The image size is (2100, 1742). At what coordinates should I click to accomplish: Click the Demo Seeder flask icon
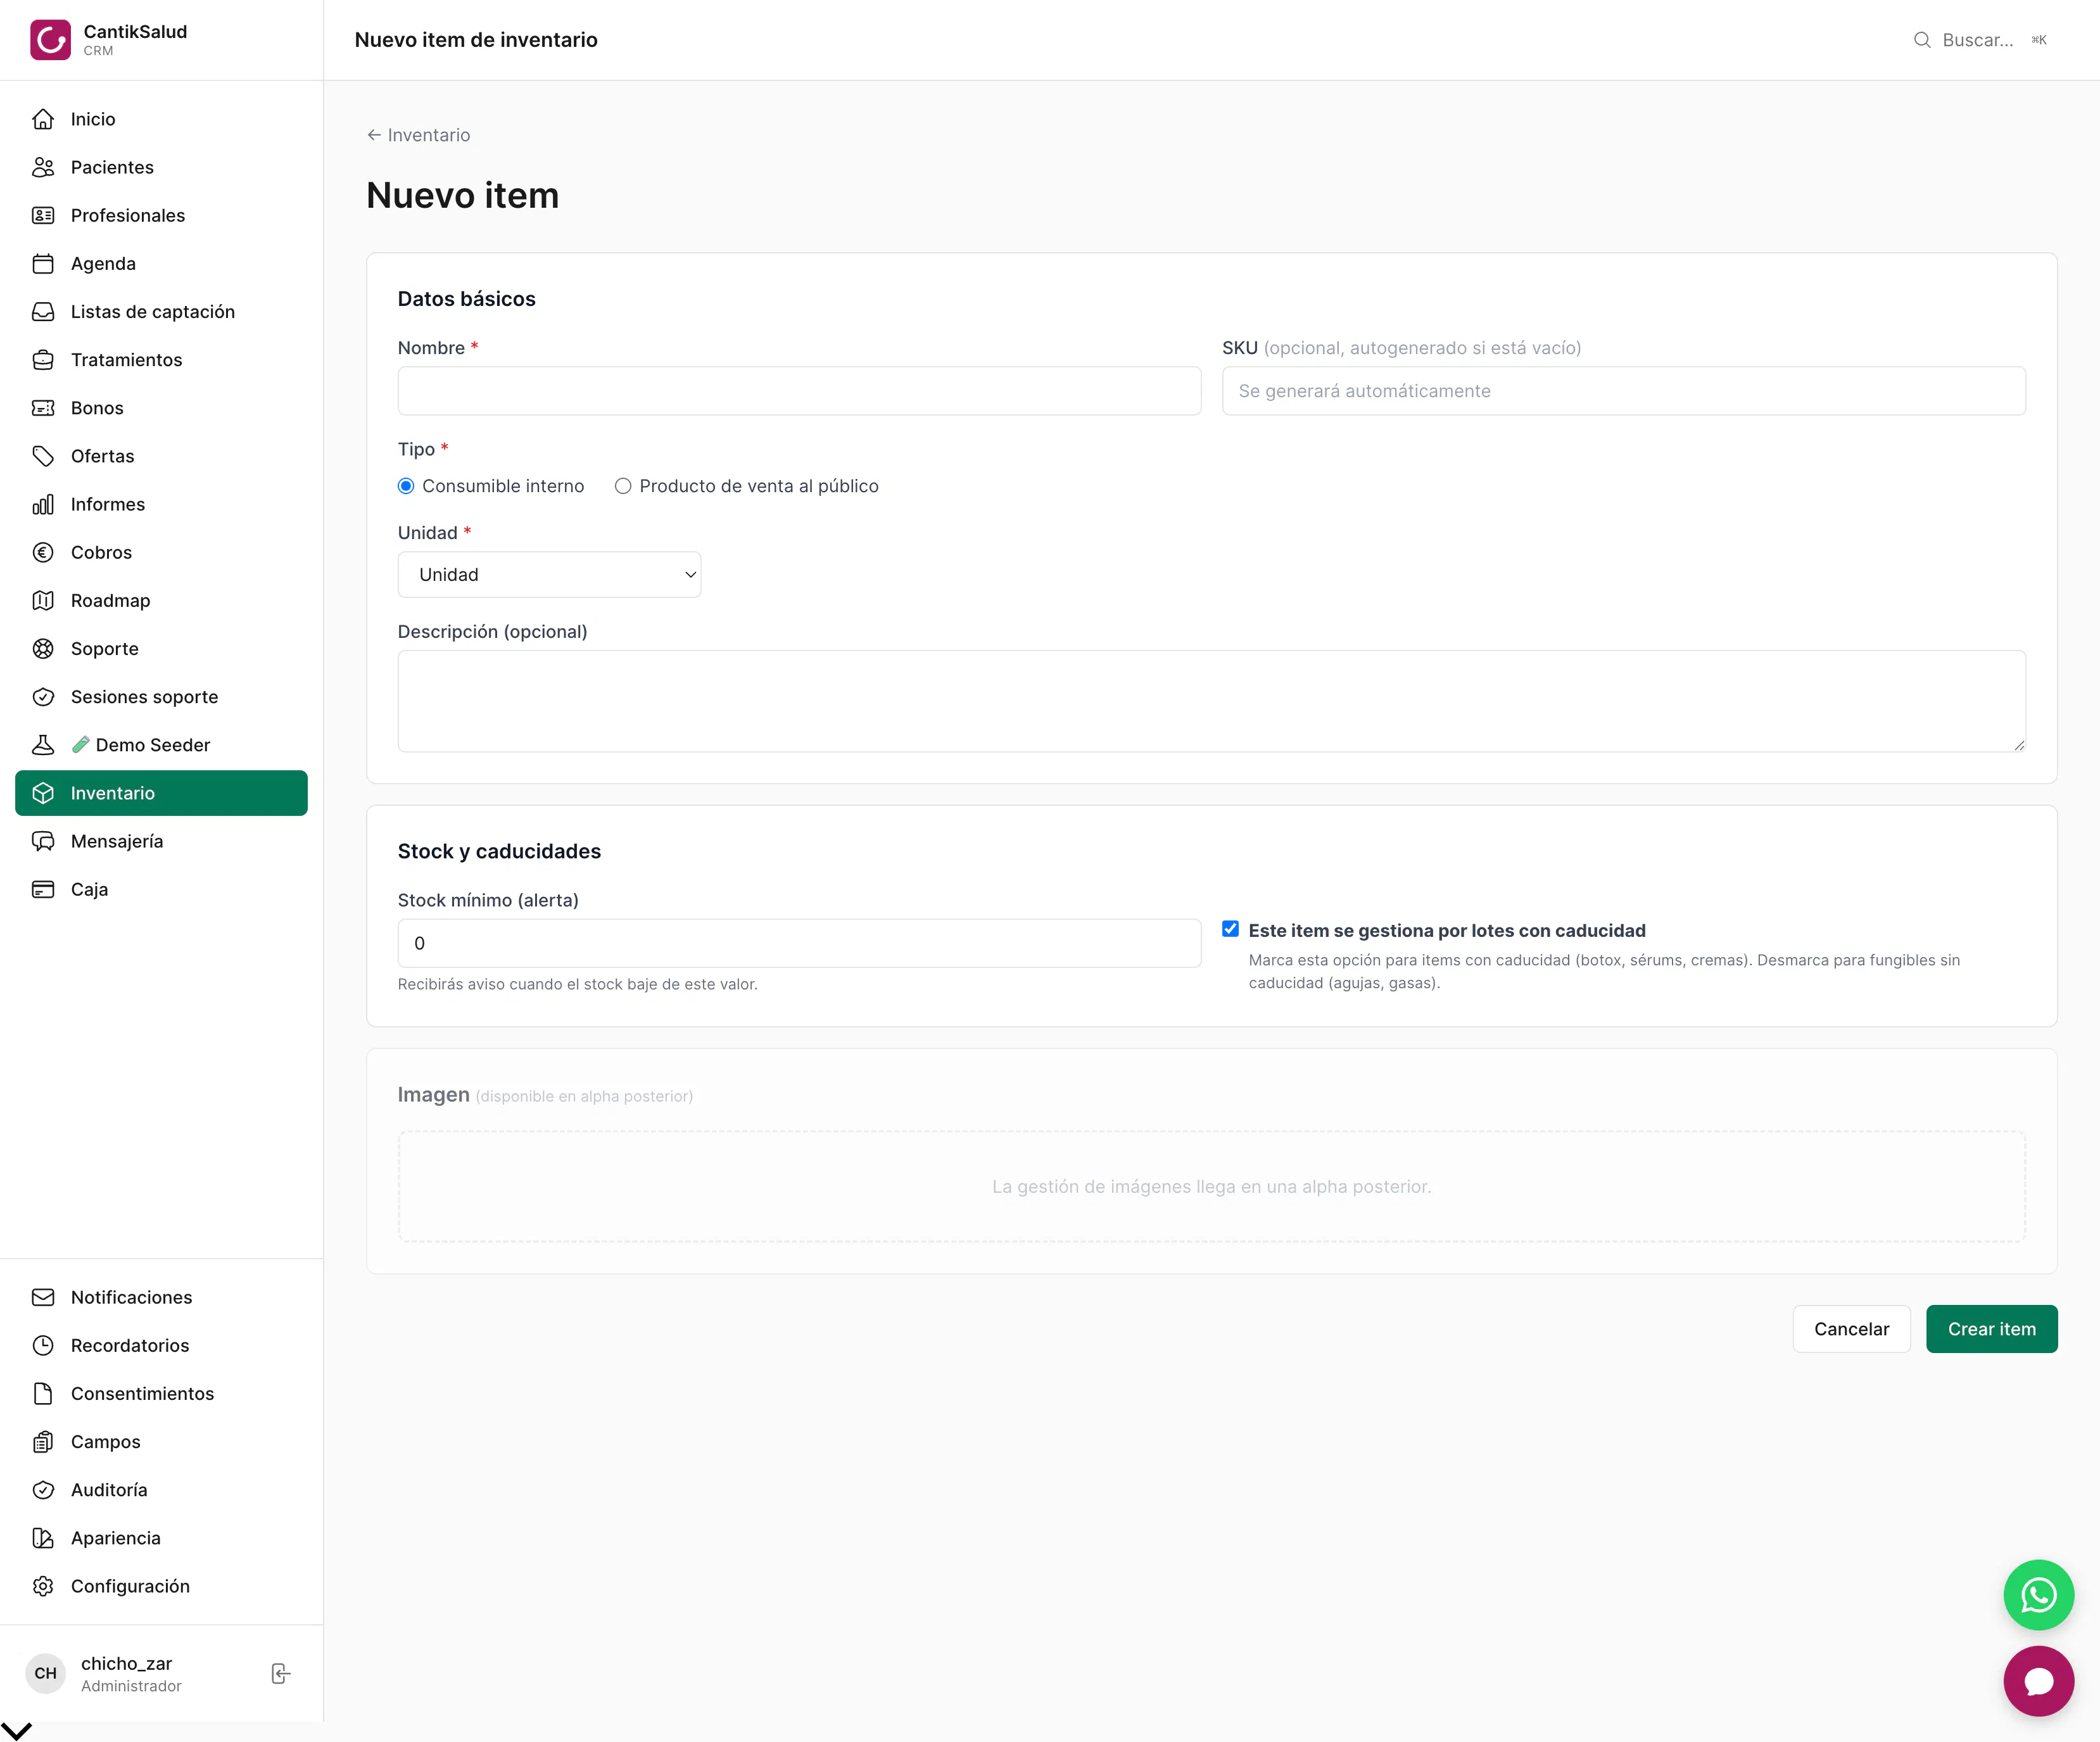click(x=43, y=745)
